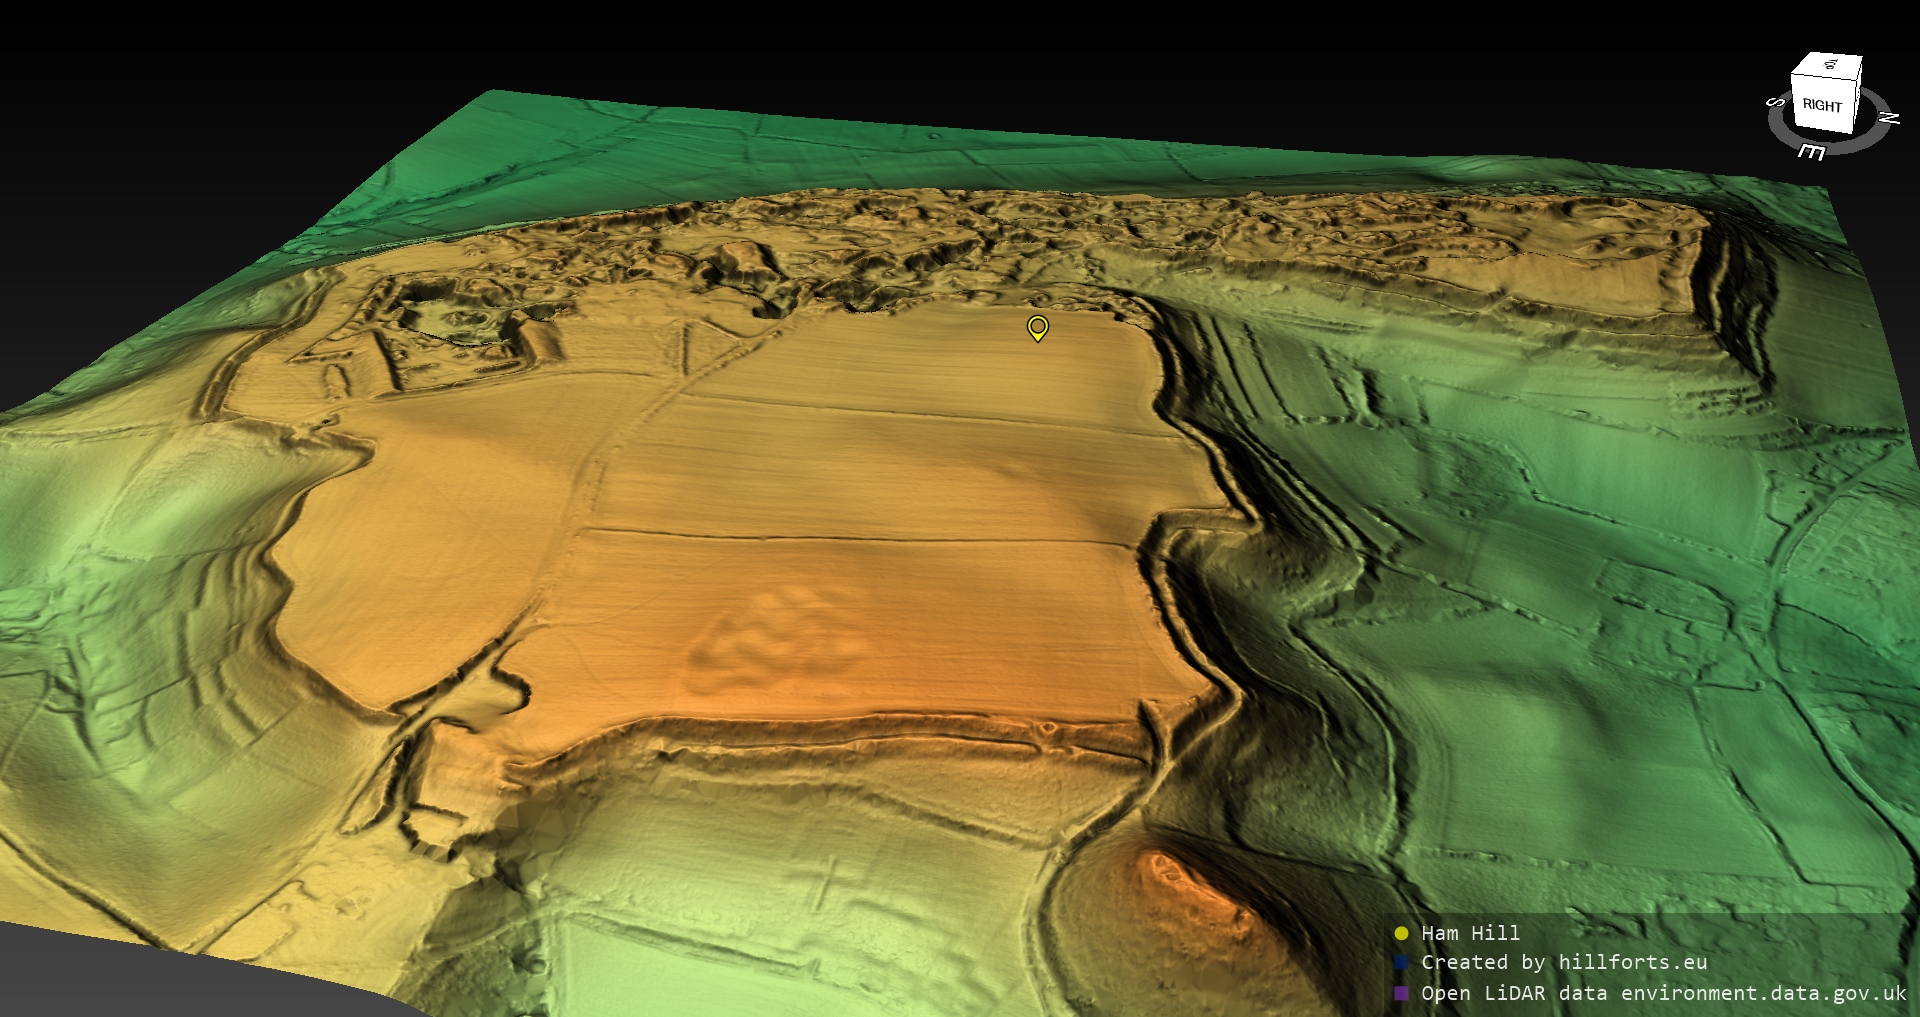Image resolution: width=1920 pixels, height=1017 pixels.
Task: Click the Top face of the view cube
Action: point(1829,65)
